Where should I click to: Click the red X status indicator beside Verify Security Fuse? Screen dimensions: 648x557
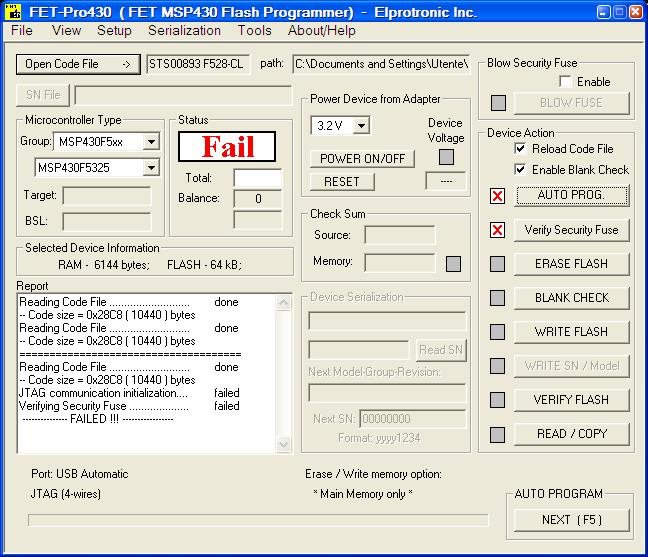pos(497,230)
